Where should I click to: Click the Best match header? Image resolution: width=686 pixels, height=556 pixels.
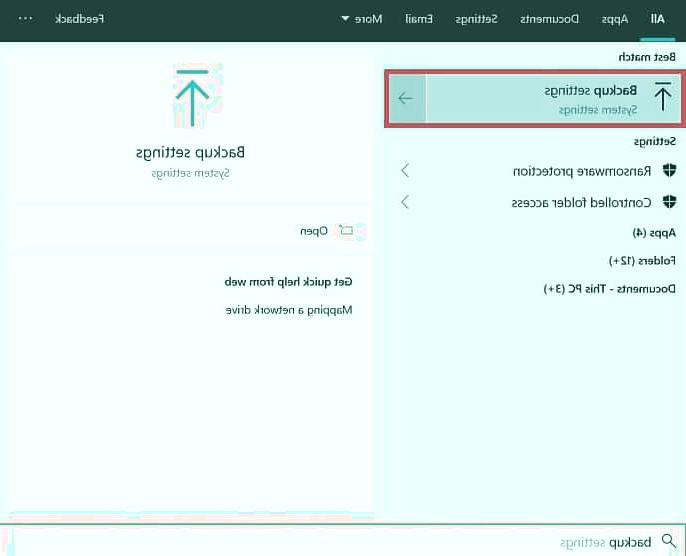(647, 57)
